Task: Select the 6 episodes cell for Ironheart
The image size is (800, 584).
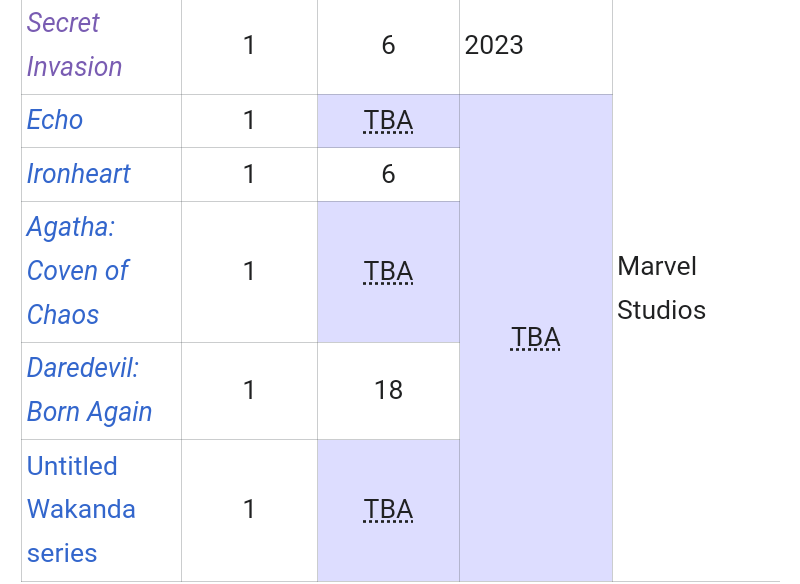Action: 388,174
